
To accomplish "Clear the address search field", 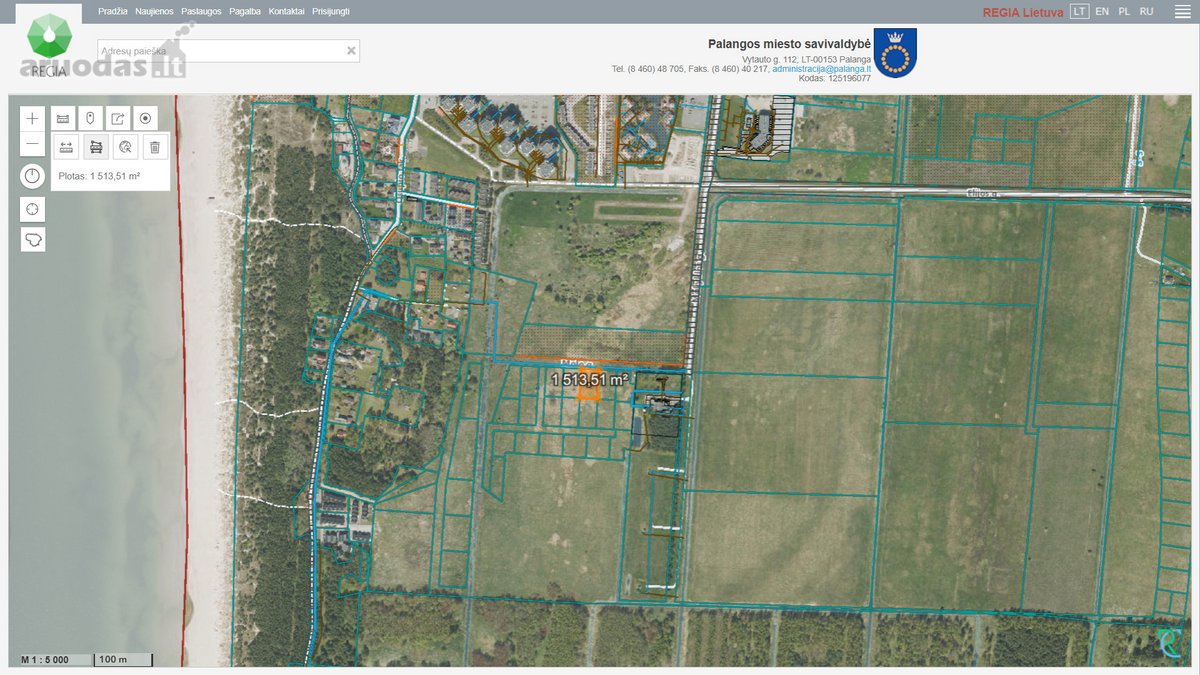I will [351, 50].
